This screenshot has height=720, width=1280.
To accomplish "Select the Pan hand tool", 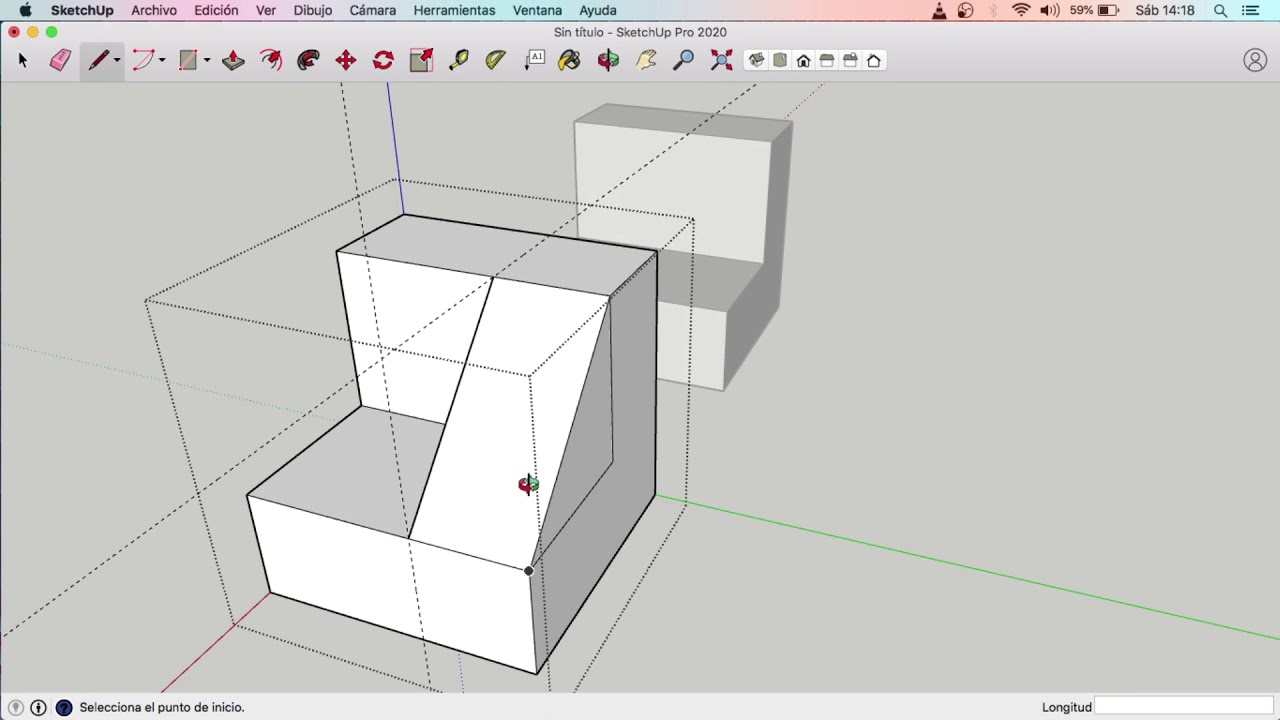I will (x=646, y=61).
